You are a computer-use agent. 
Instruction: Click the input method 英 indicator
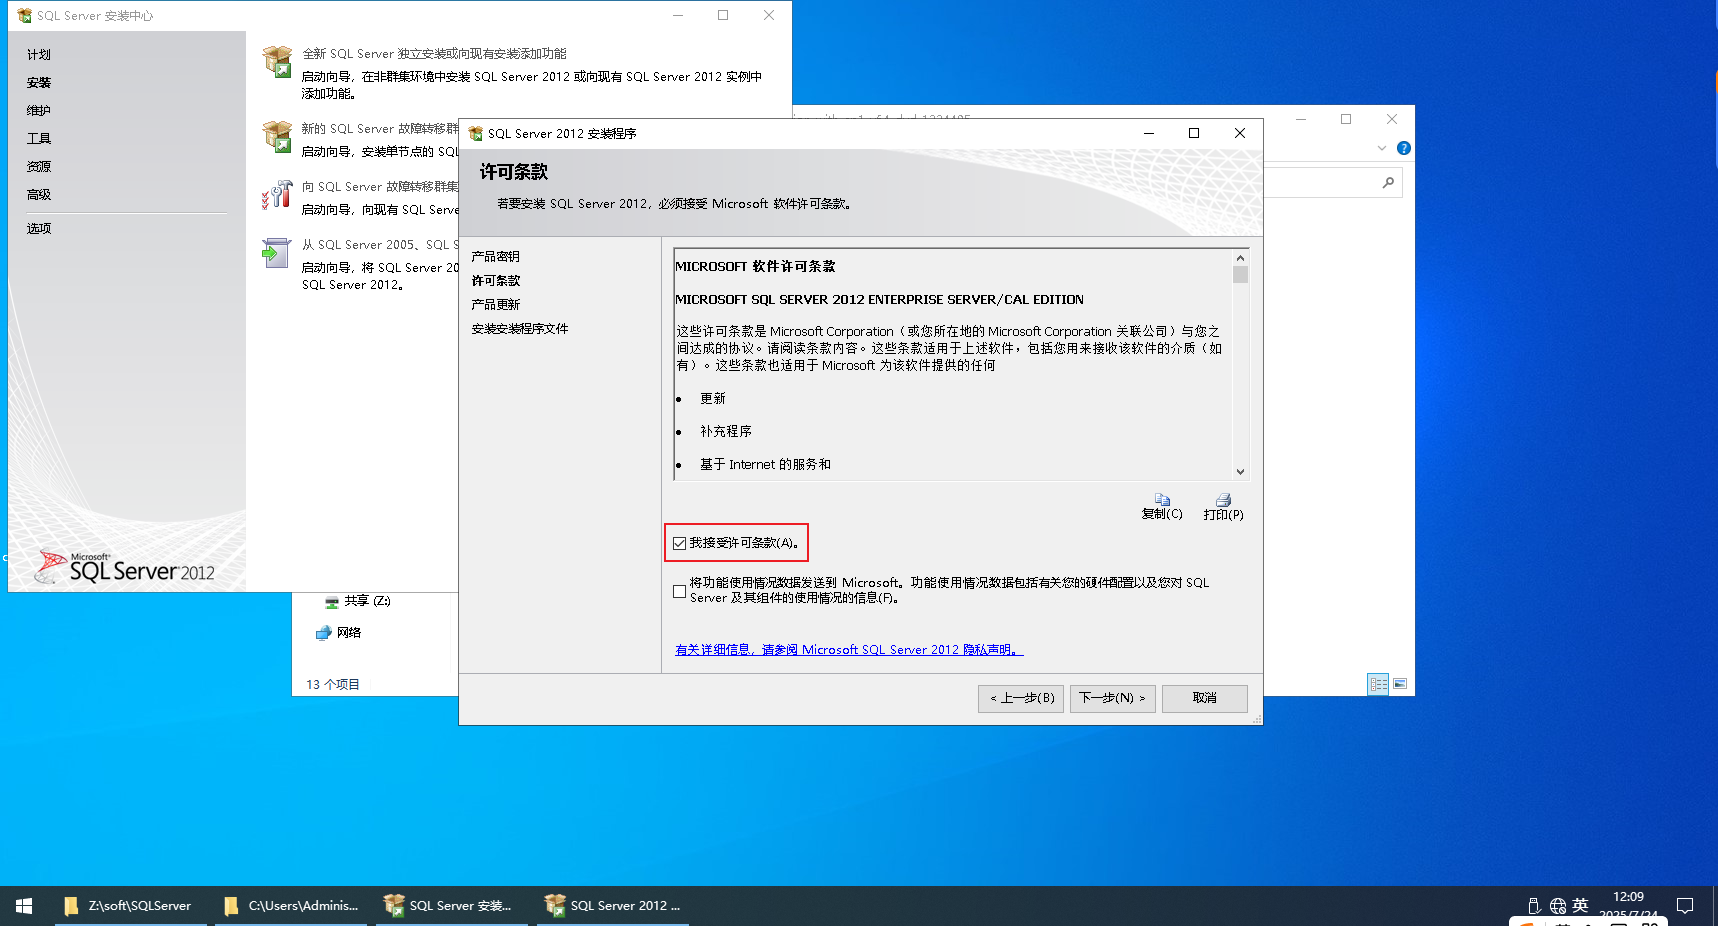1580,906
